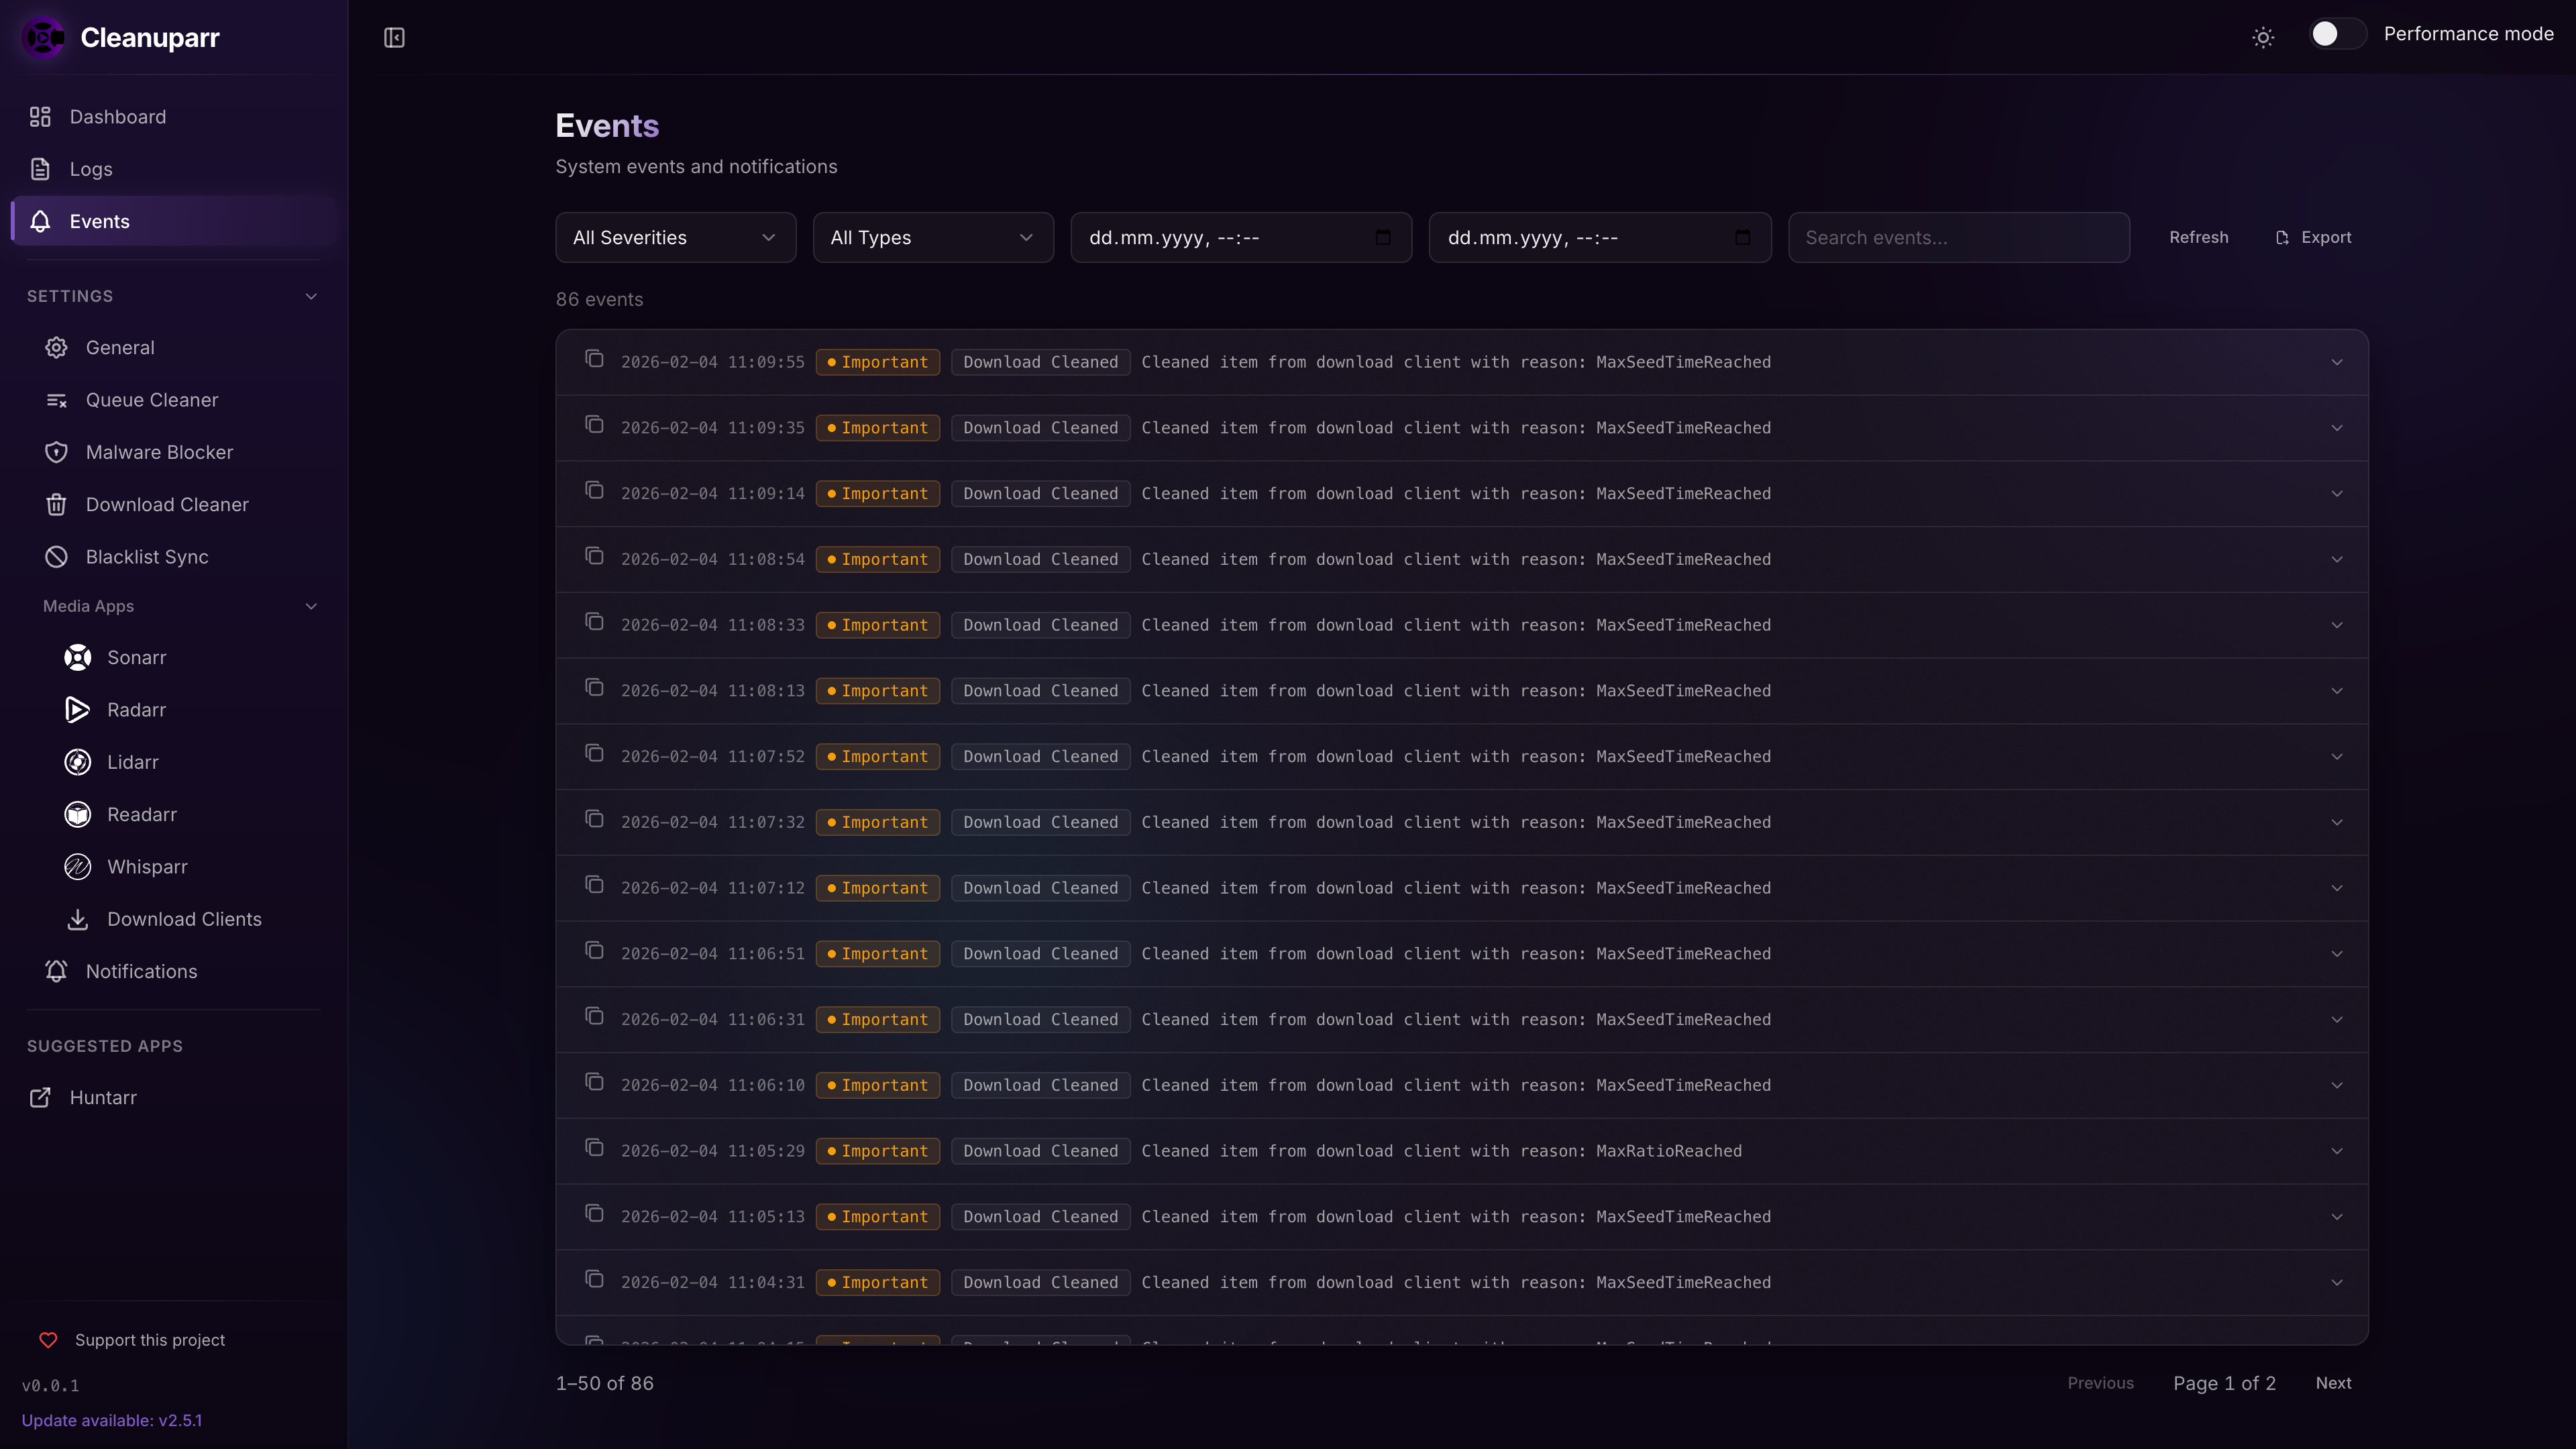This screenshot has height=1449, width=2576.
Task: Copy the 11:07:52 event
Action: click(594, 753)
